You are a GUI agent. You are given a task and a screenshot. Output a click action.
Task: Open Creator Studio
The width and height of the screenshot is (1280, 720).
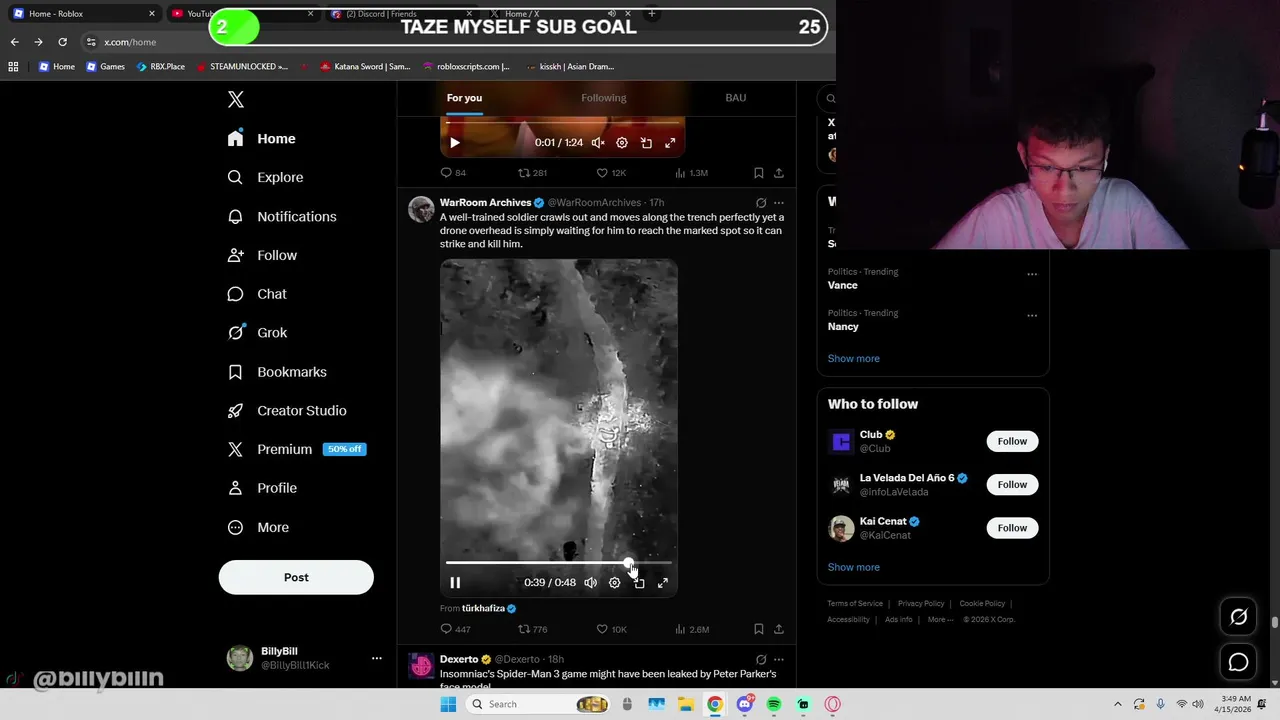tap(287, 411)
